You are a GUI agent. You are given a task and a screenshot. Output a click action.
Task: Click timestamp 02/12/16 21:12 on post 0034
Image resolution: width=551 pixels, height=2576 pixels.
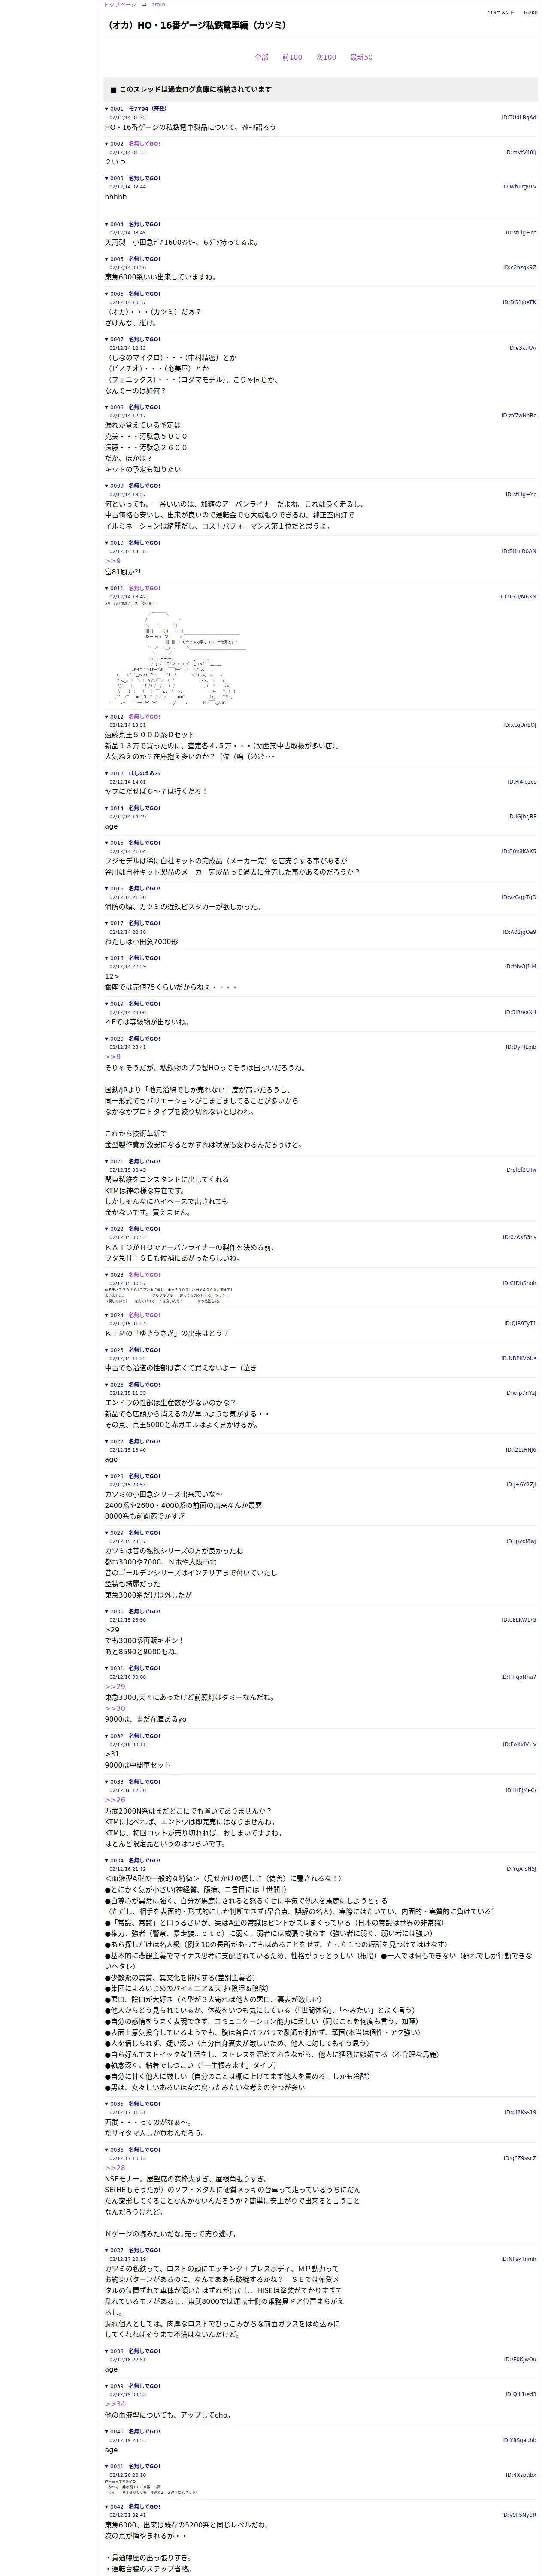click(x=127, y=1869)
